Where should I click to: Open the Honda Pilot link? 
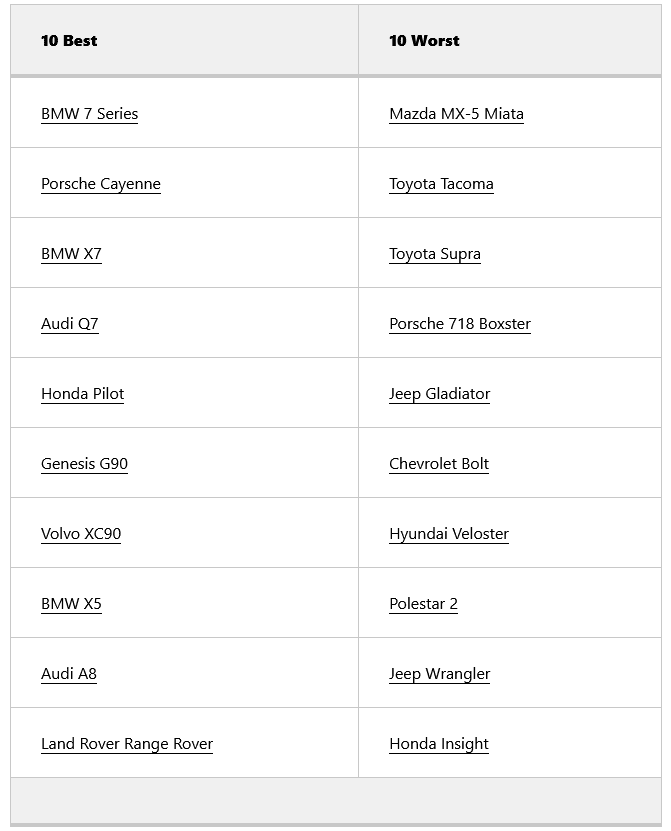click(82, 394)
